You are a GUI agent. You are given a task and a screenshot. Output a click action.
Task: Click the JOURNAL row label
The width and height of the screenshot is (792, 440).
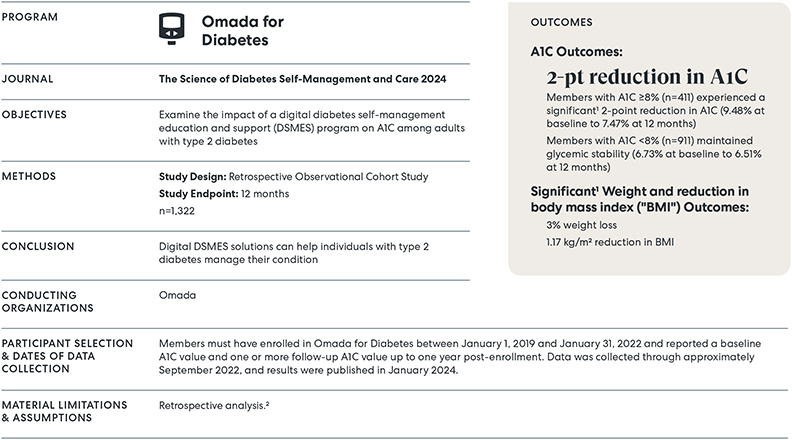pos(29,78)
